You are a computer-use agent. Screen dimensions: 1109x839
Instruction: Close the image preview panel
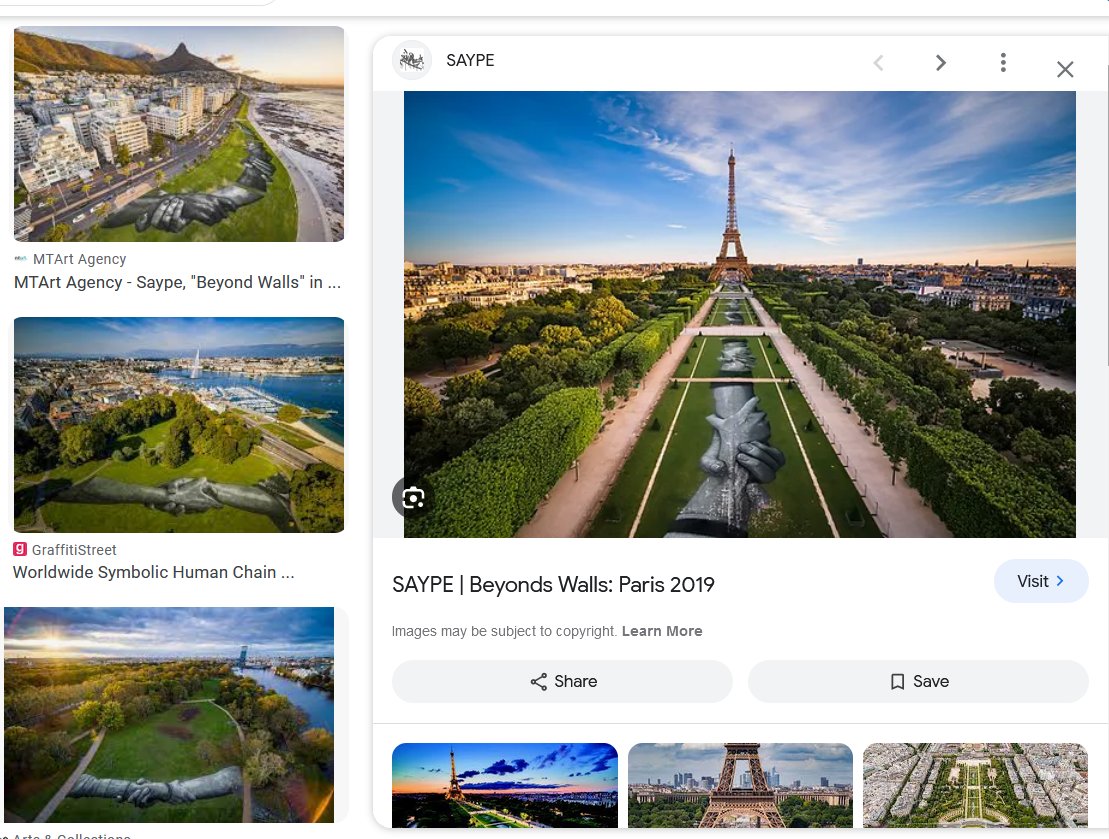(x=1065, y=69)
